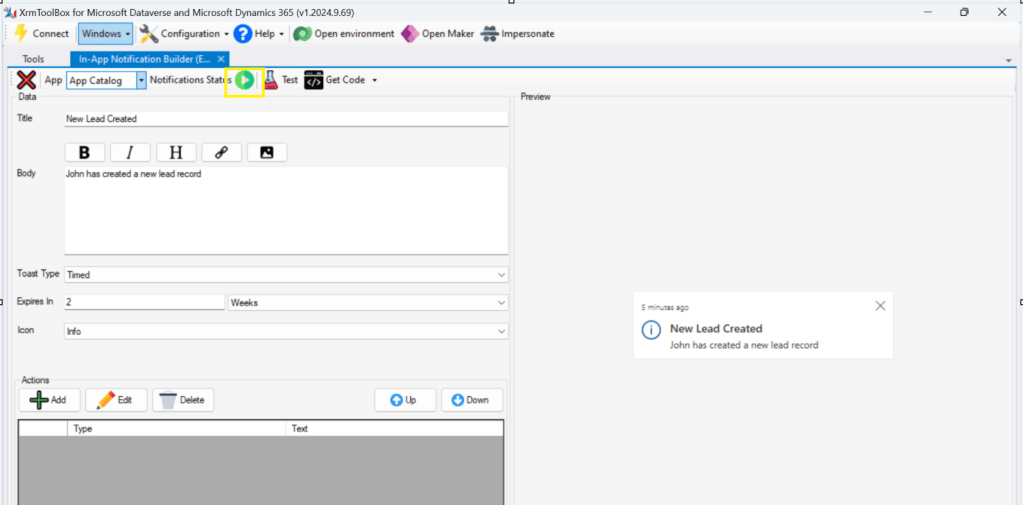This screenshot has width=1023, height=505.
Task: Expand the Toast Type dropdown
Action: (501, 274)
